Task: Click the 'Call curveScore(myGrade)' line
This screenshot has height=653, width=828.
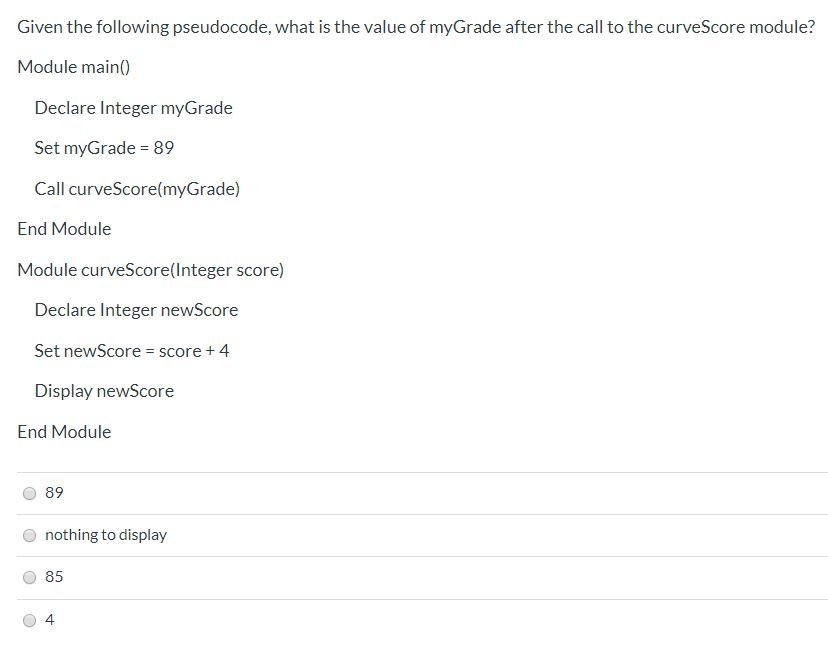Action: (x=137, y=189)
